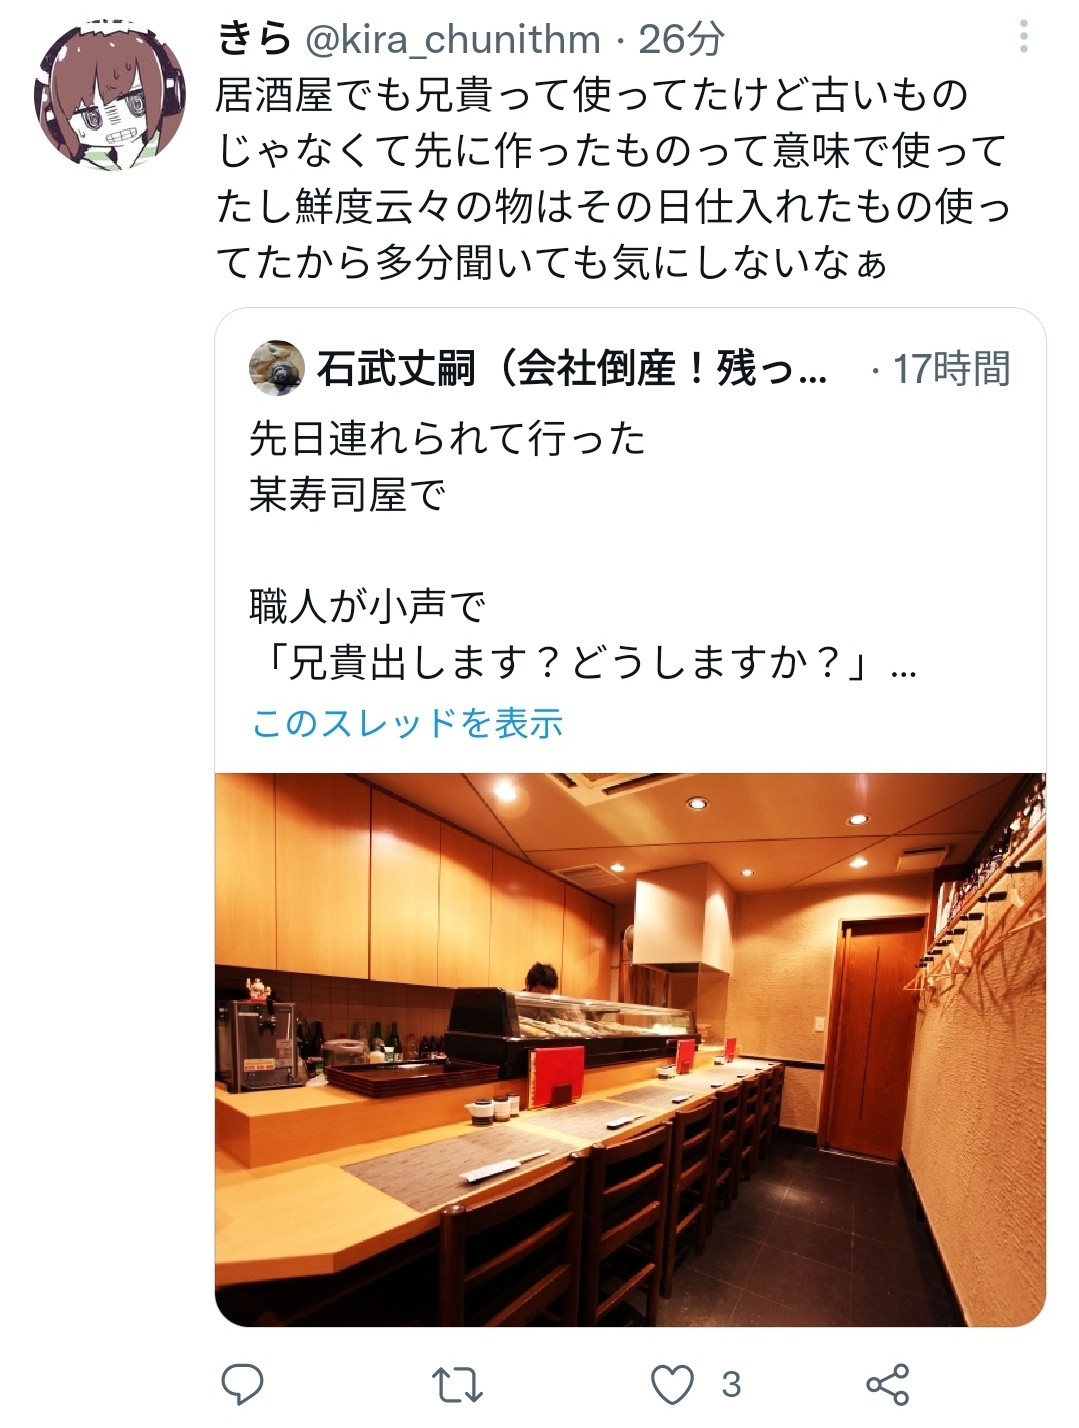Viewport: 1079px width, 1428px height.
Task: Tap the retweet arrows icon
Action: [457, 1385]
